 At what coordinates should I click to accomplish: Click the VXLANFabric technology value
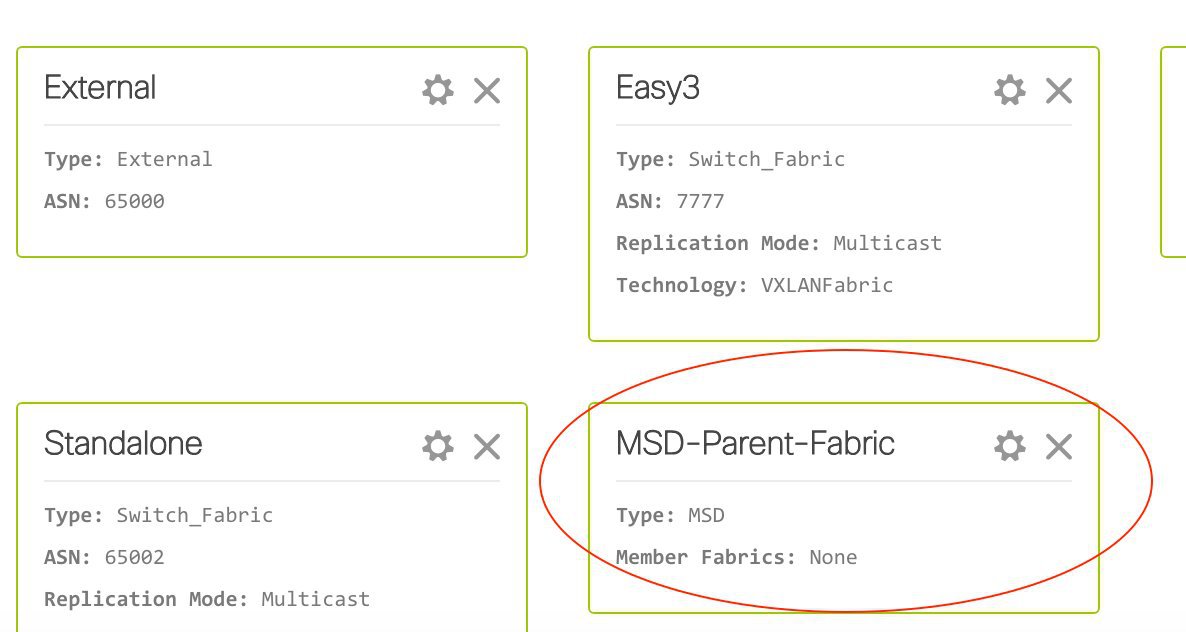(x=827, y=285)
